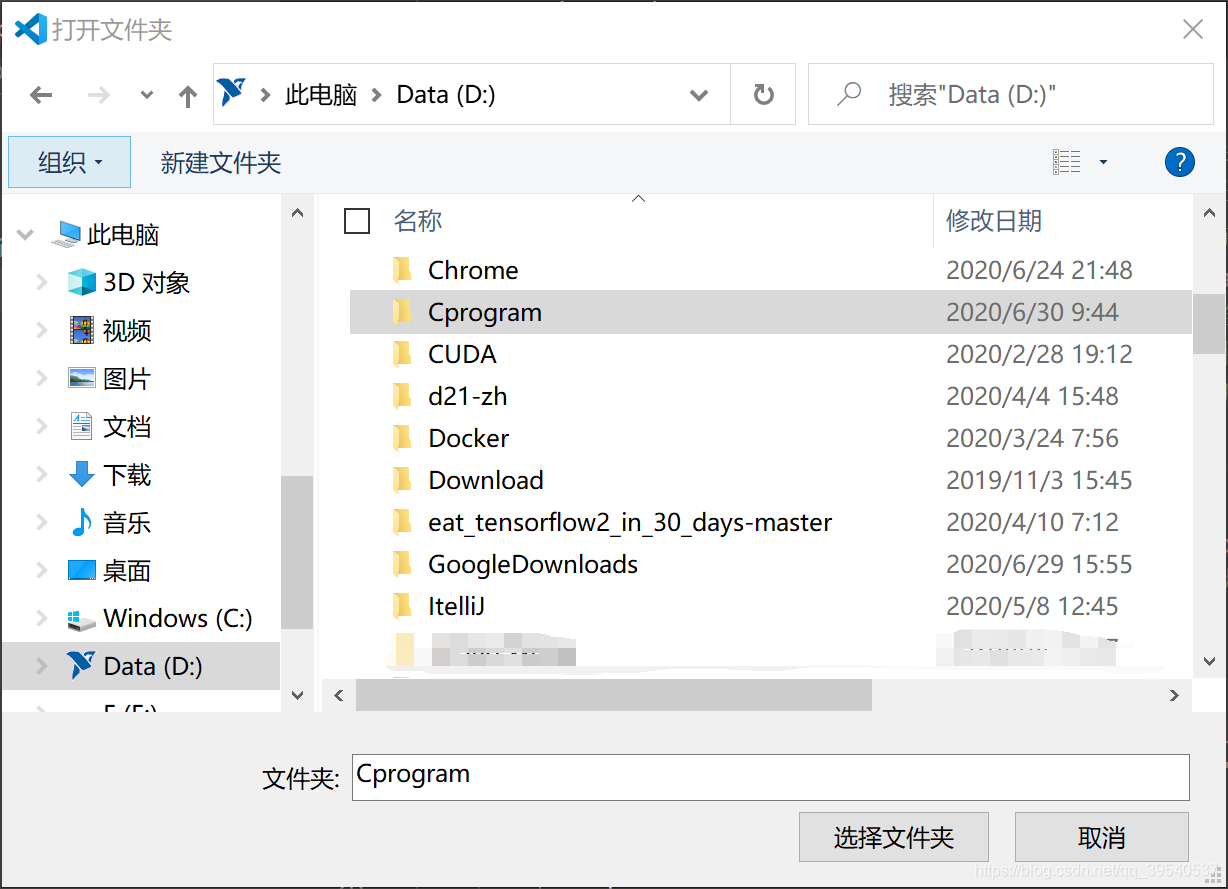The image size is (1228, 889).
Task: Expand the 此电脑 tree node
Action: pos(23,234)
